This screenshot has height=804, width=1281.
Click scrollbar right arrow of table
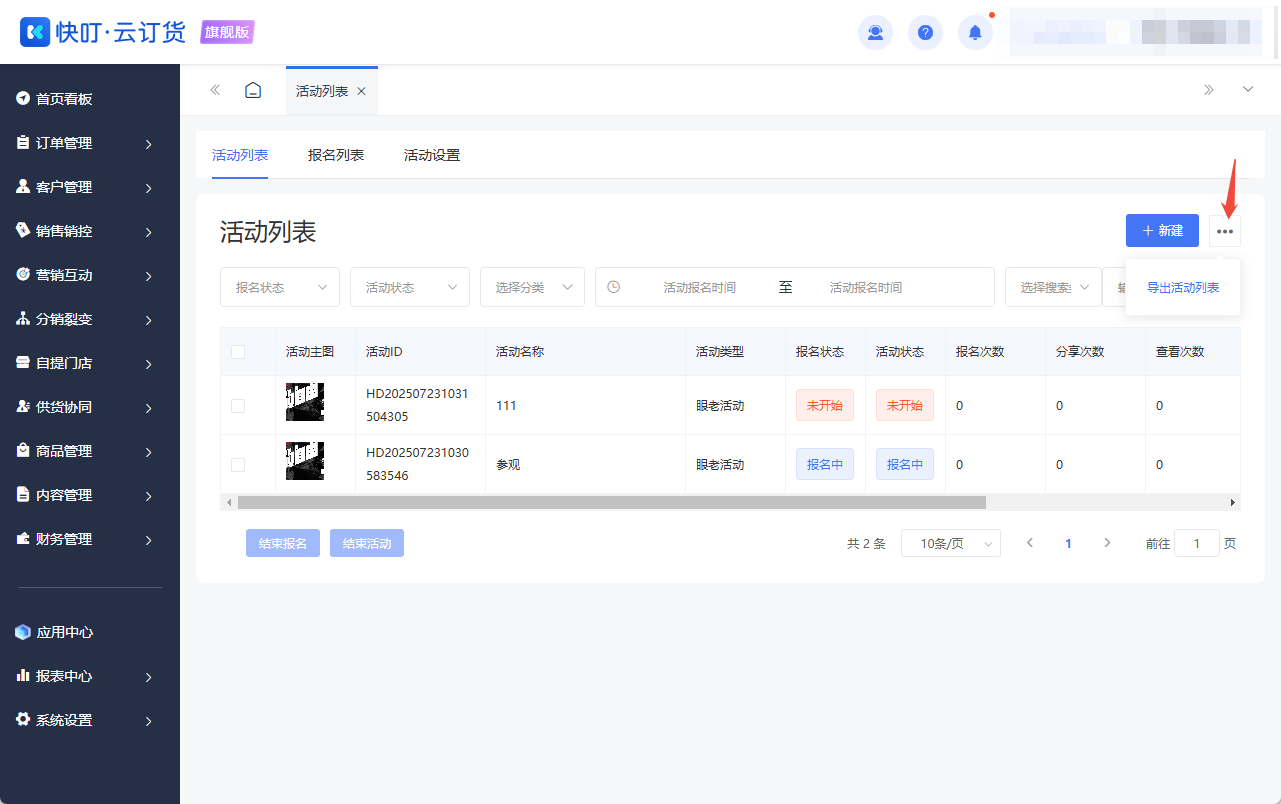pos(1233,502)
